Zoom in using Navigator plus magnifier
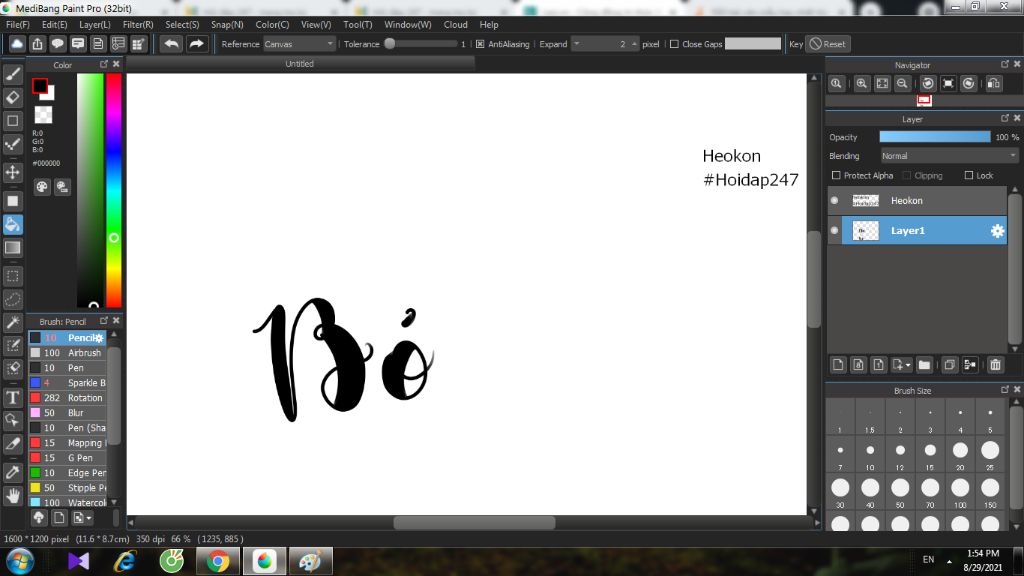Image resolution: width=1024 pixels, height=576 pixels. pyautogui.click(x=861, y=84)
